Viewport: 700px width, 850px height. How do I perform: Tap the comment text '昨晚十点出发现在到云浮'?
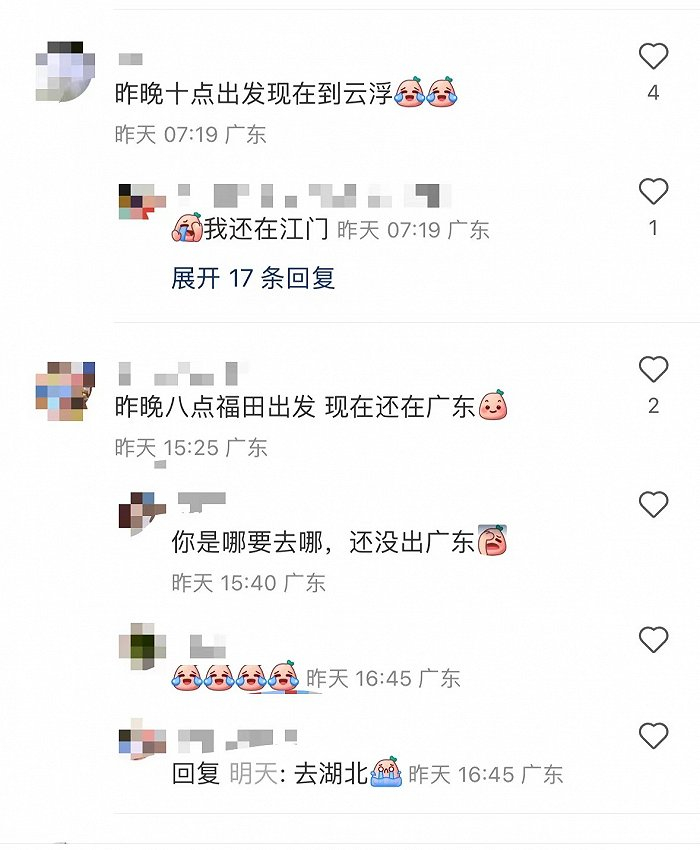[253, 94]
